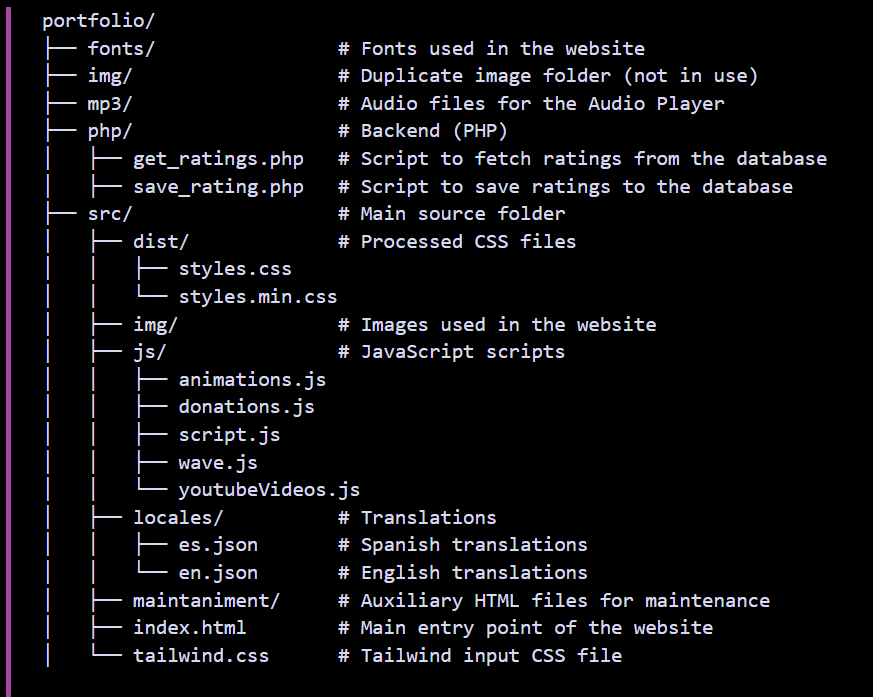
Task: Click the locales/ translations folder
Action: coord(178,518)
